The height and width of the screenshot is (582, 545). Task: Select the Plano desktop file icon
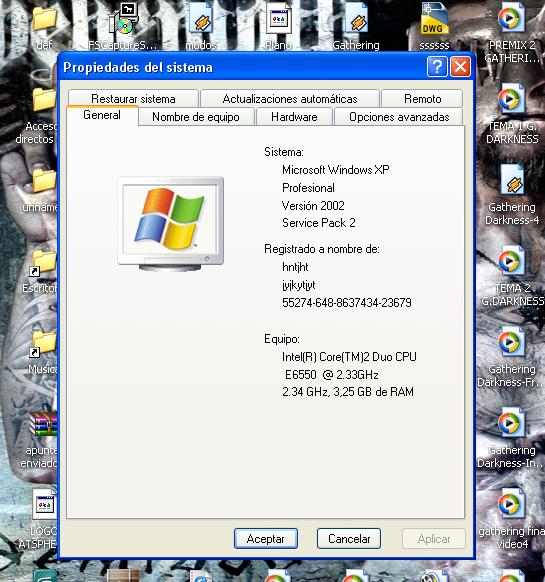coord(278,19)
